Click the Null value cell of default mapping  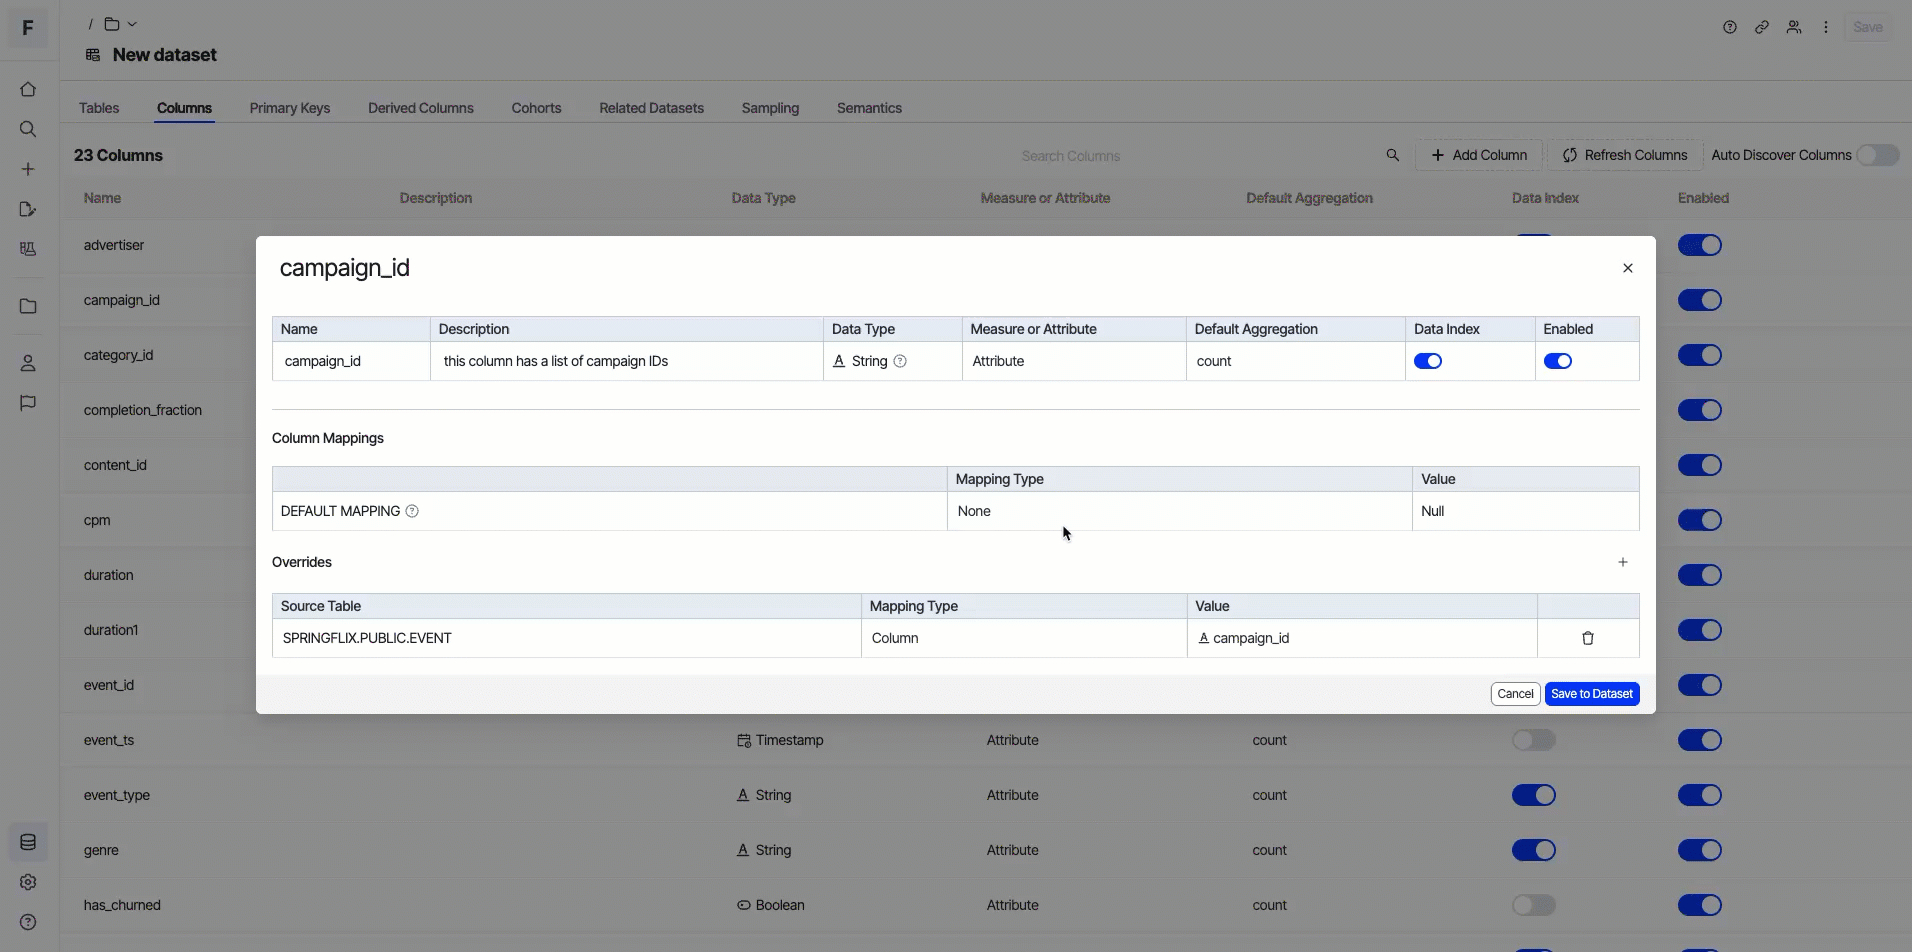pos(1526,511)
